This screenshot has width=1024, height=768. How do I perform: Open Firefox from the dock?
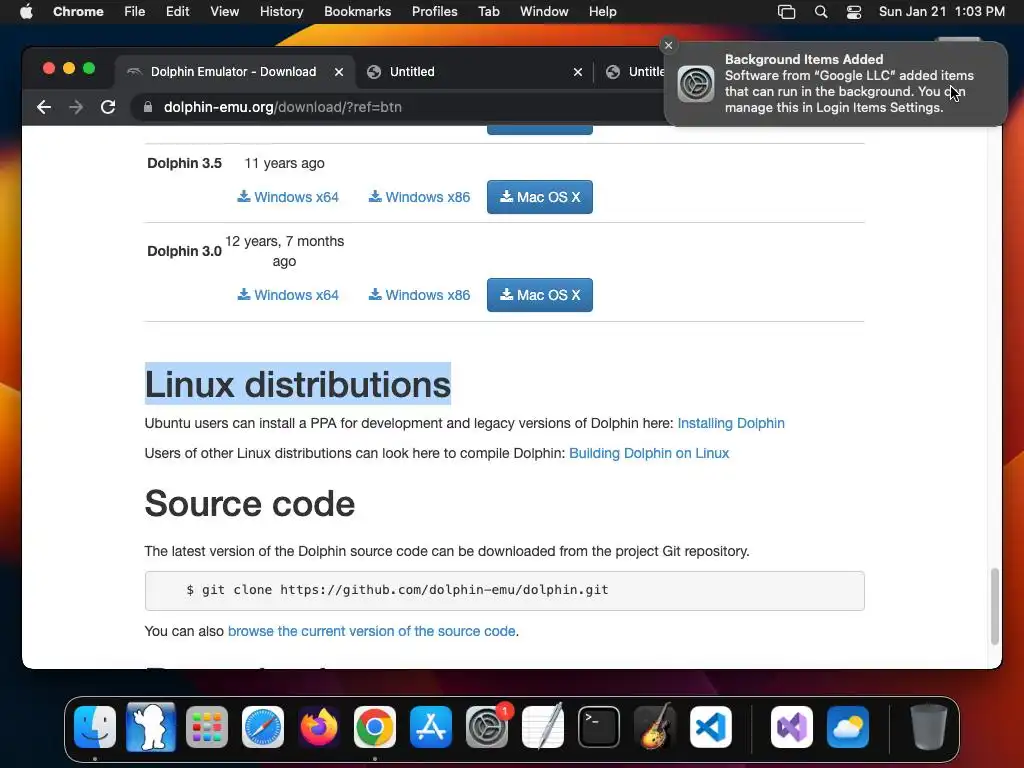click(319, 727)
